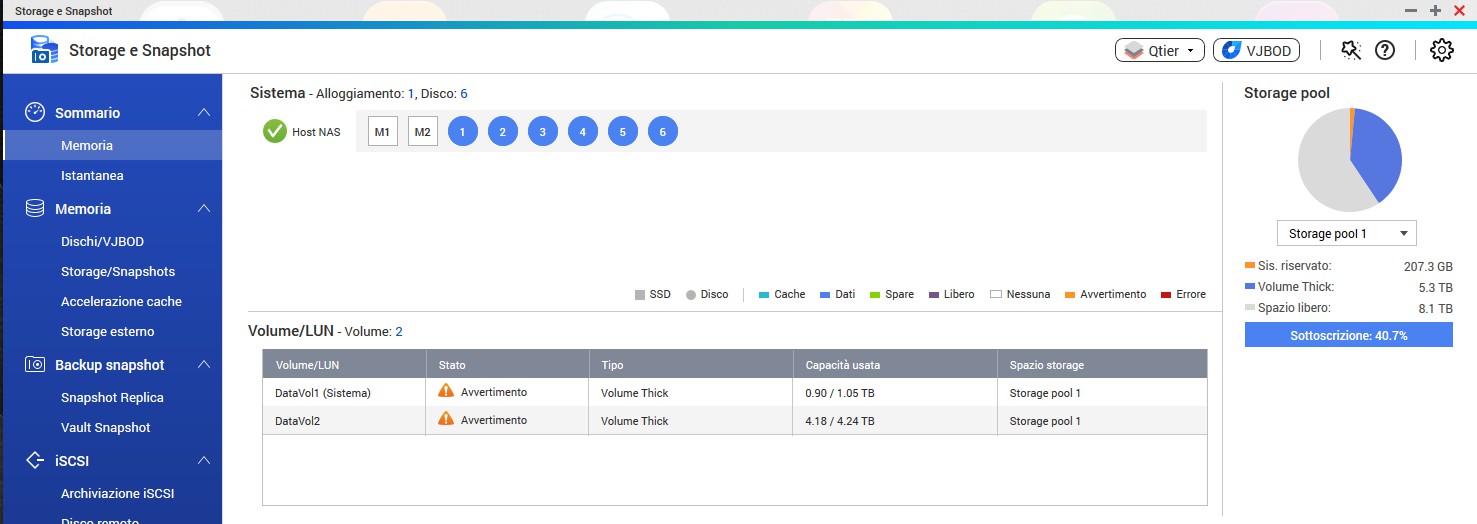Click the volume count link 2
This screenshot has width=1477, height=524.
pyautogui.click(x=399, y=331)
